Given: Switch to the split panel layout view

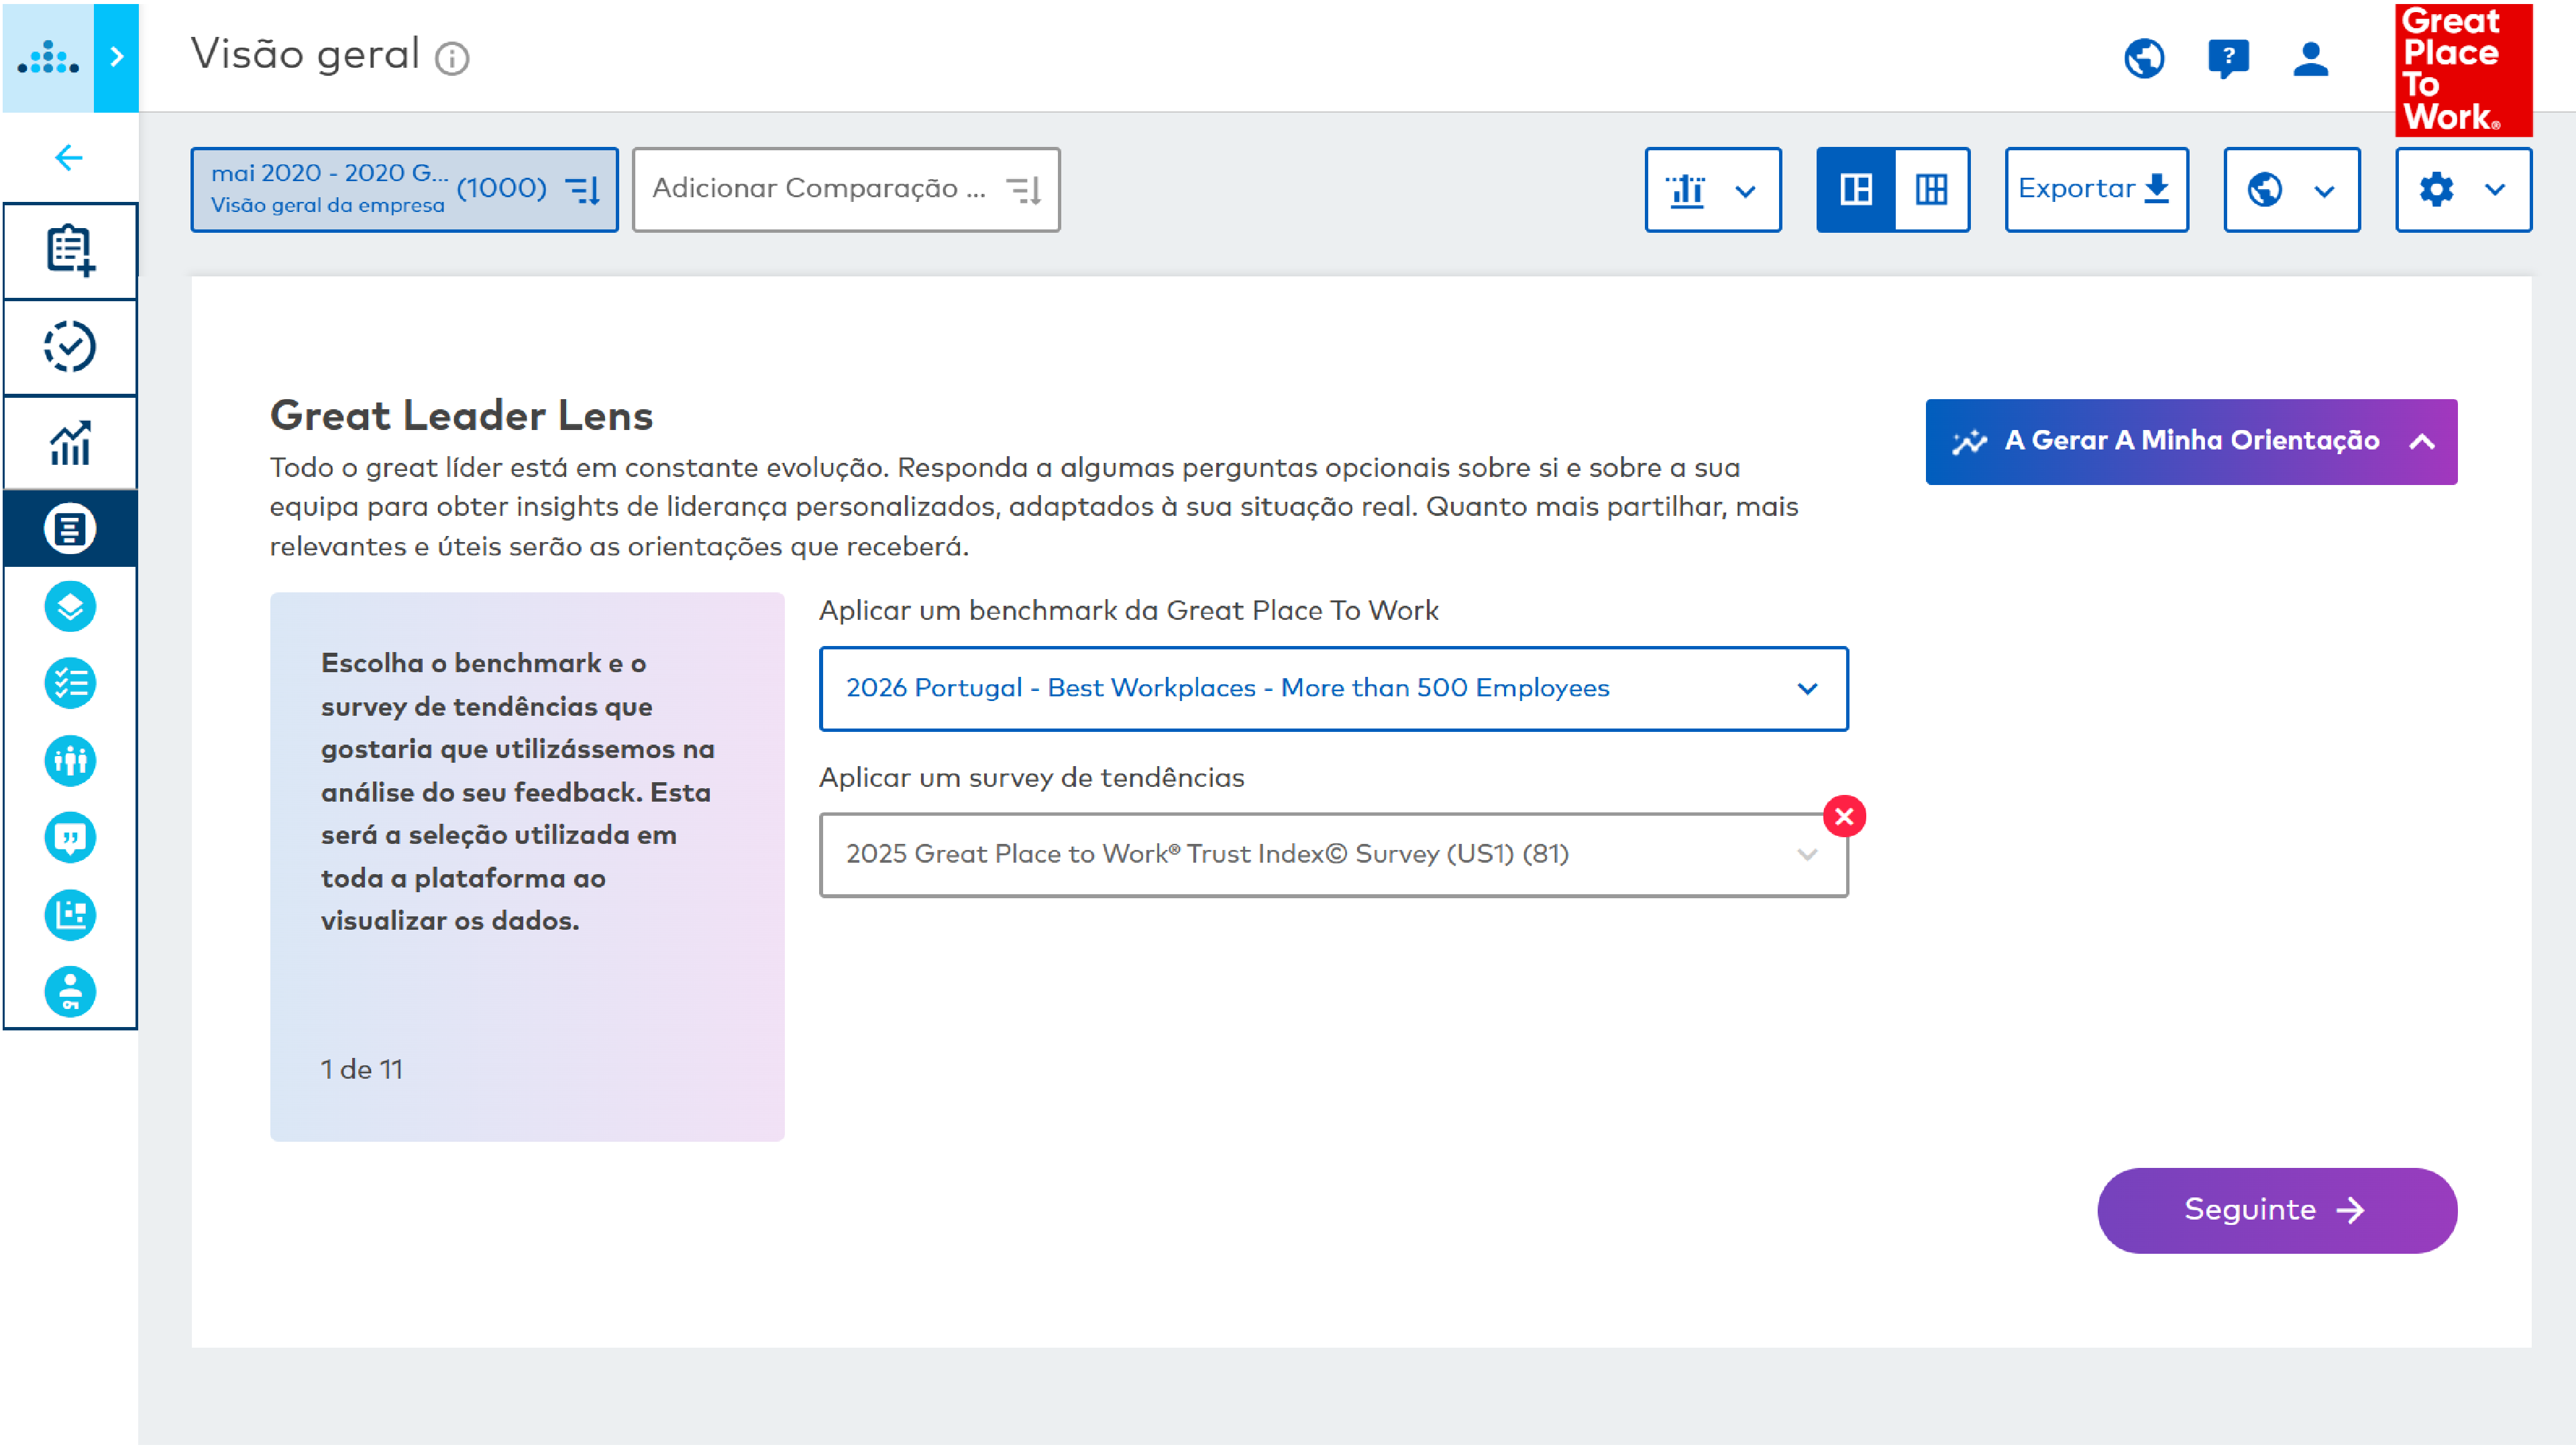Looking at the screenshot, I should [x=1855, y=189].
